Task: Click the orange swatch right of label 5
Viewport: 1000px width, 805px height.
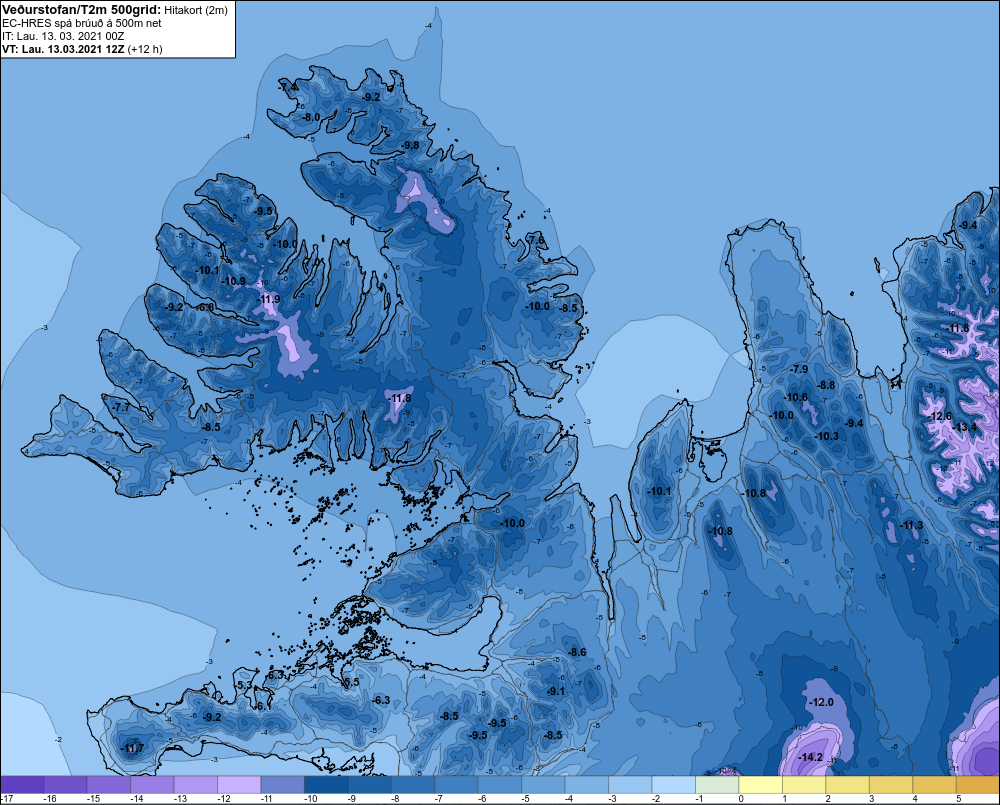Action: [977, 785]
